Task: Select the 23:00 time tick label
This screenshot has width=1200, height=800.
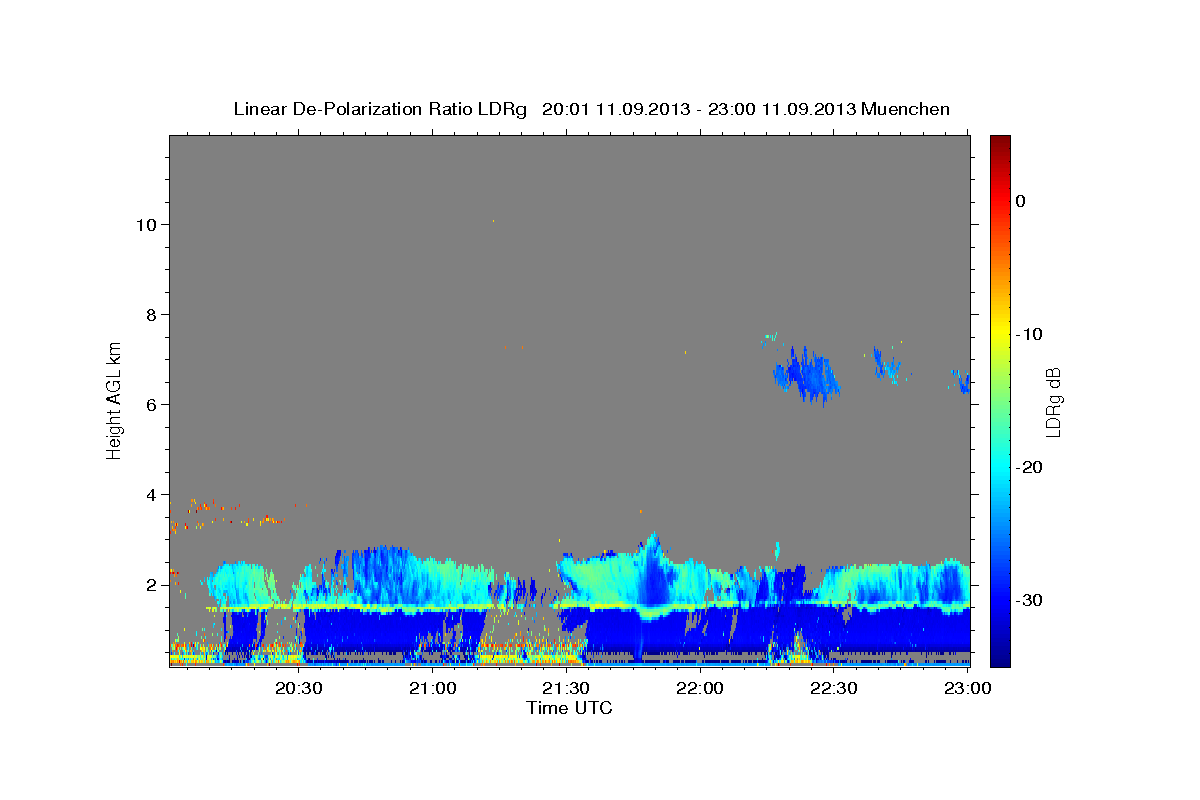Action: (969, 688)
